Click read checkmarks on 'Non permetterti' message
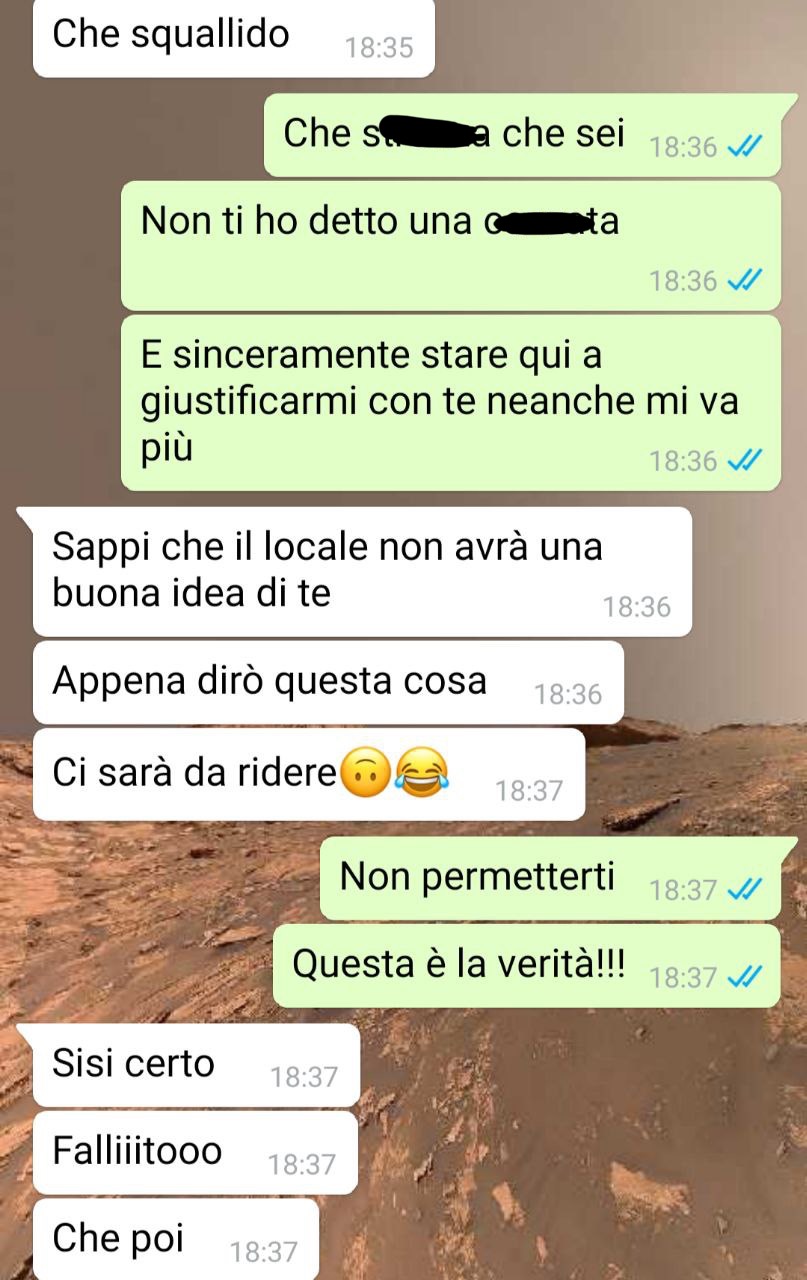Screen dimensions: 807x1280 (745, 889)
